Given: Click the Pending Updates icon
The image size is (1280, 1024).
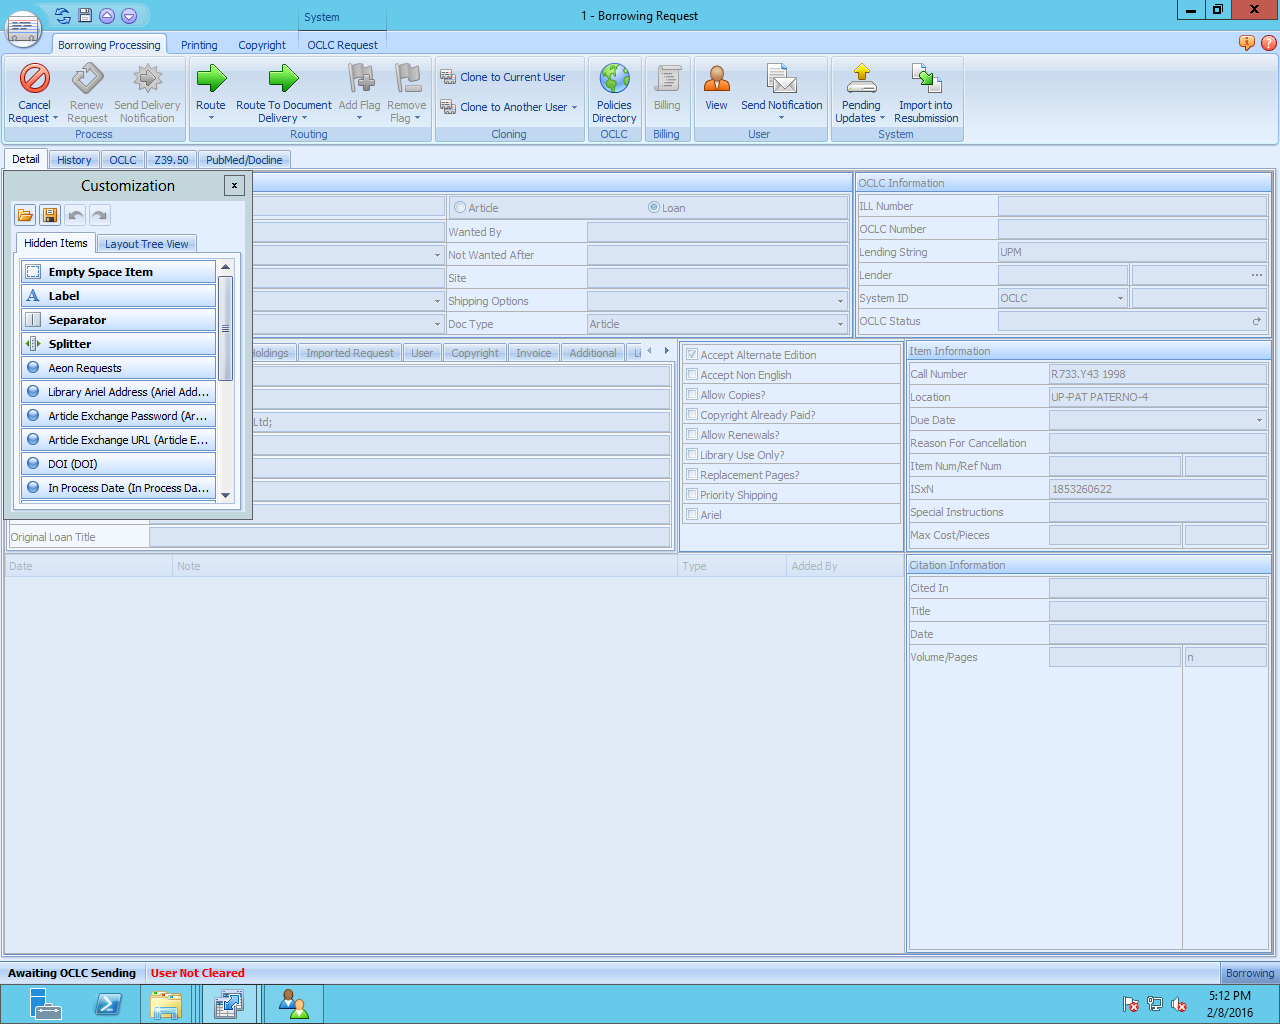Looking at the screenshot, I should point(861,79).
